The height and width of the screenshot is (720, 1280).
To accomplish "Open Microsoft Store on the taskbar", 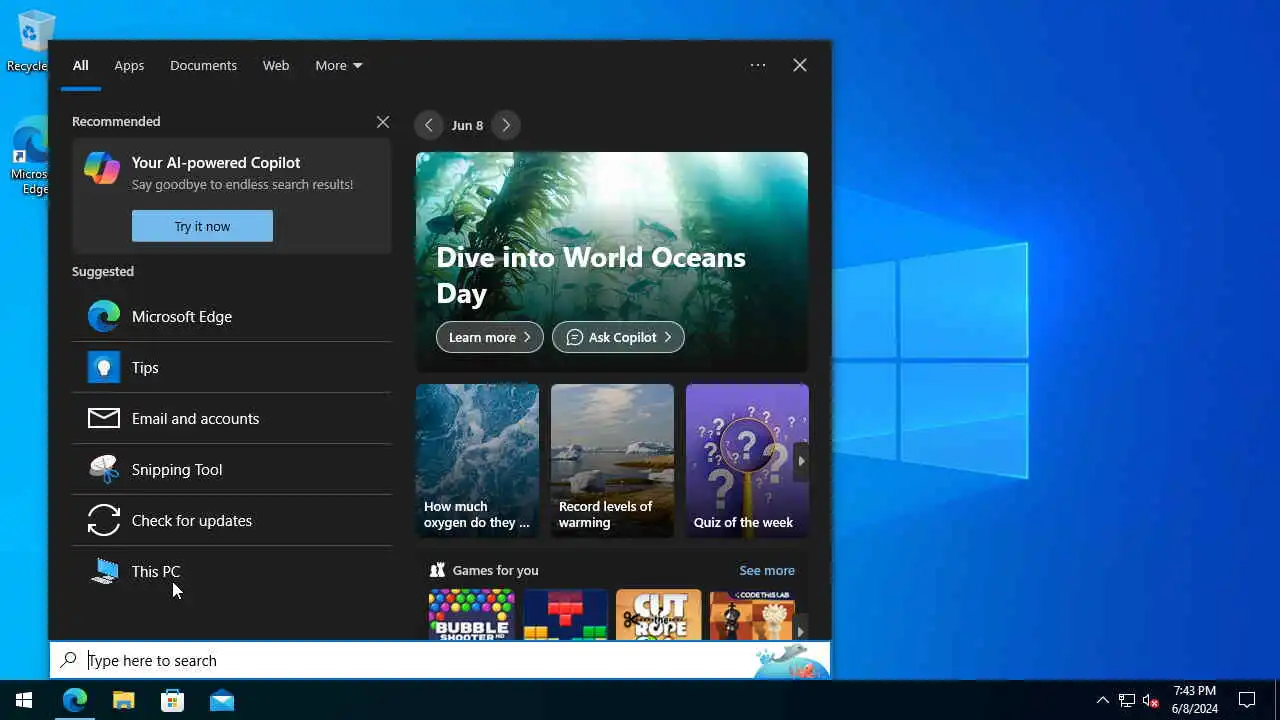I will (173, 700).
